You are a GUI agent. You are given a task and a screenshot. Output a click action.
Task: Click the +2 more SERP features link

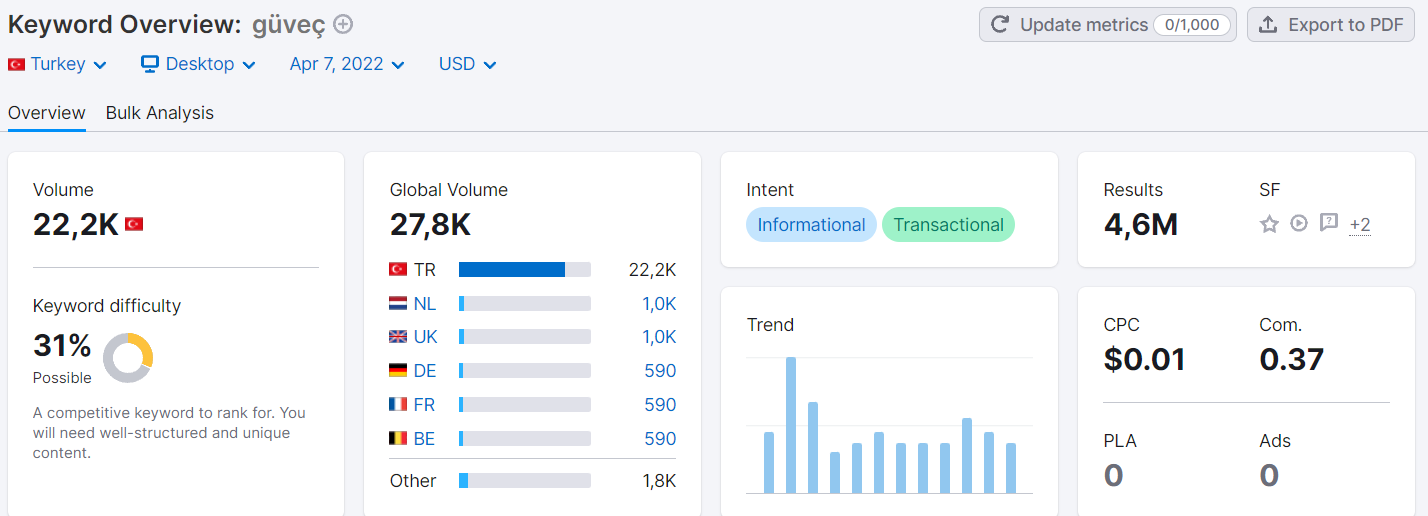pos(1359,225)
